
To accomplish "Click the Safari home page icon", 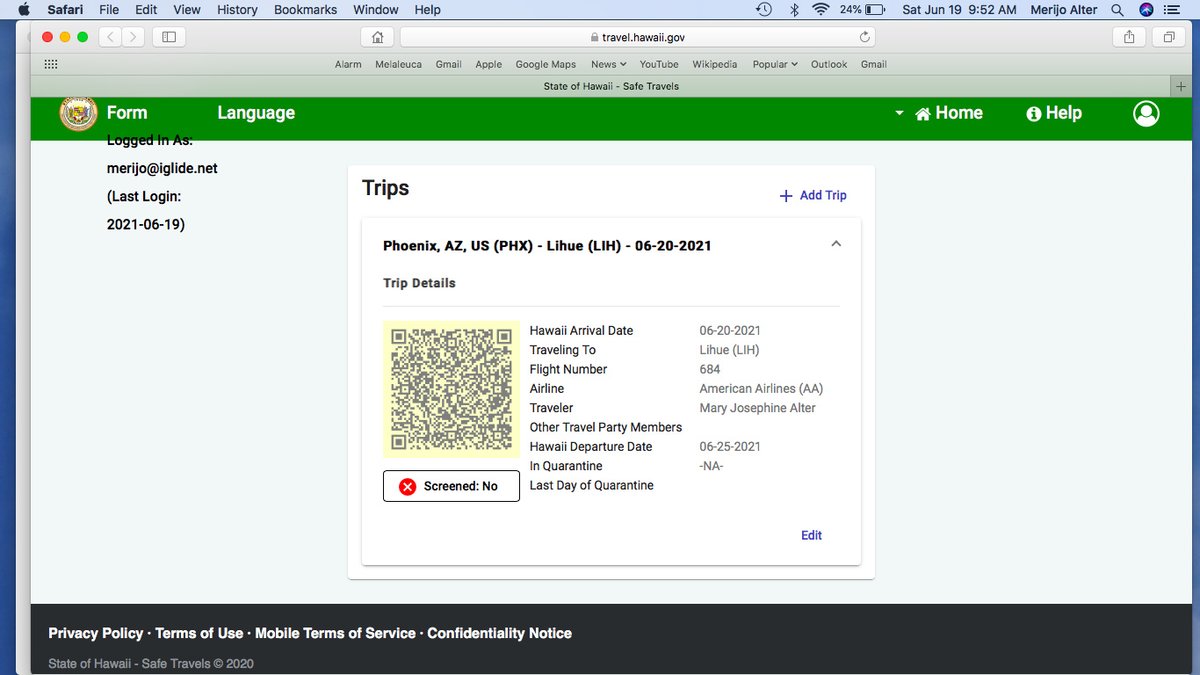I will coord(377,37).
